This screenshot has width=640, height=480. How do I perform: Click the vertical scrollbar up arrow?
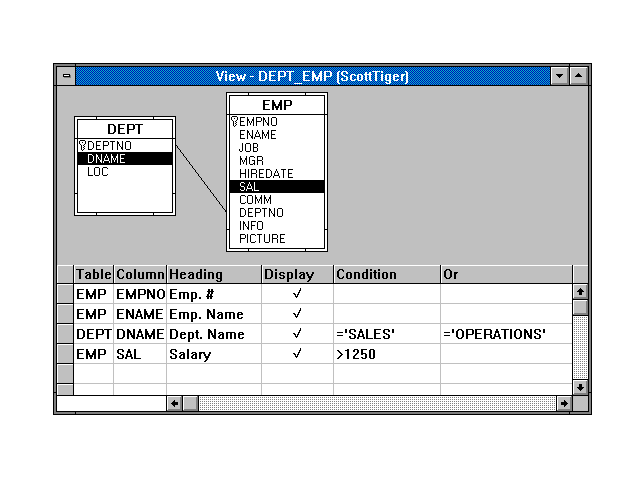click(x=580, y=292)
